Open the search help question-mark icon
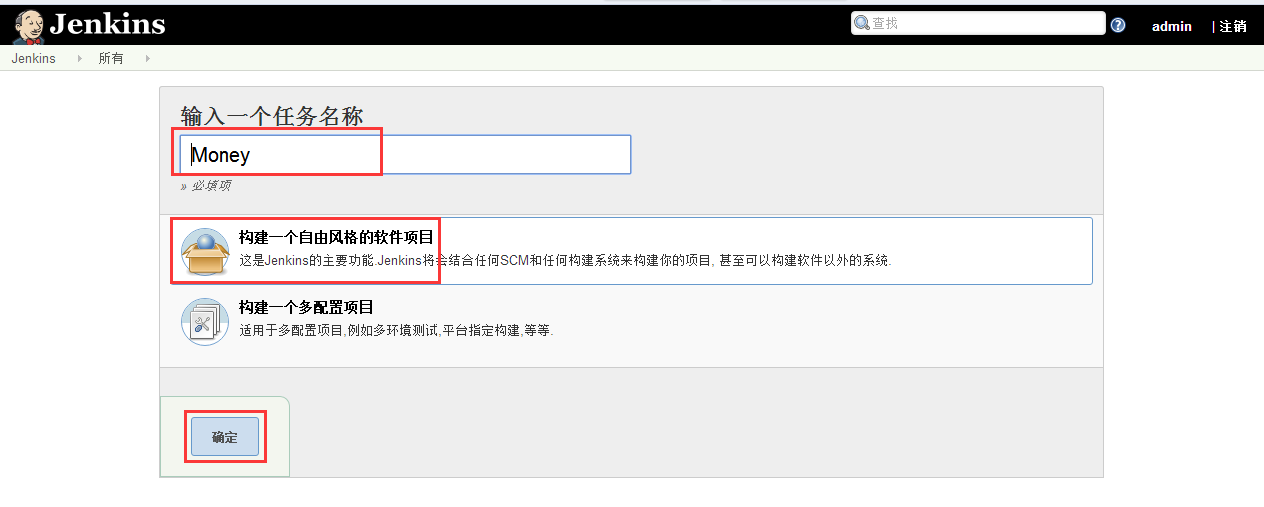The height and width of the screenshot is (507, 1264). (1118, 26)
